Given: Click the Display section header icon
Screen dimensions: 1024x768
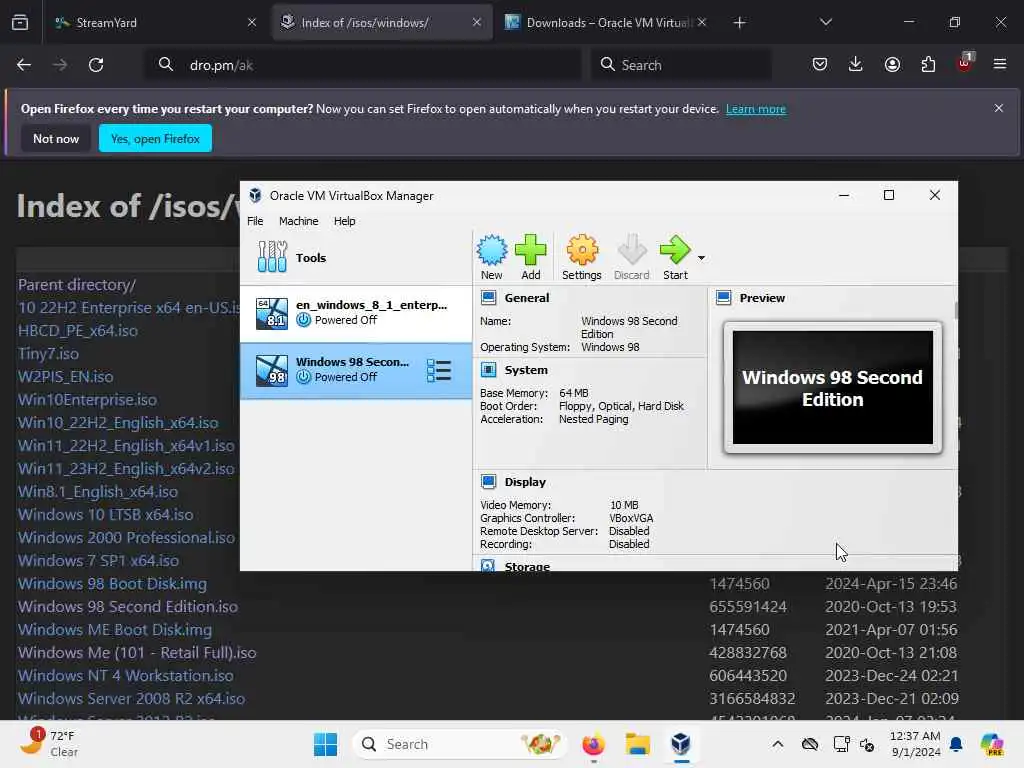Looking at the screenshot, I should [488, 482].
